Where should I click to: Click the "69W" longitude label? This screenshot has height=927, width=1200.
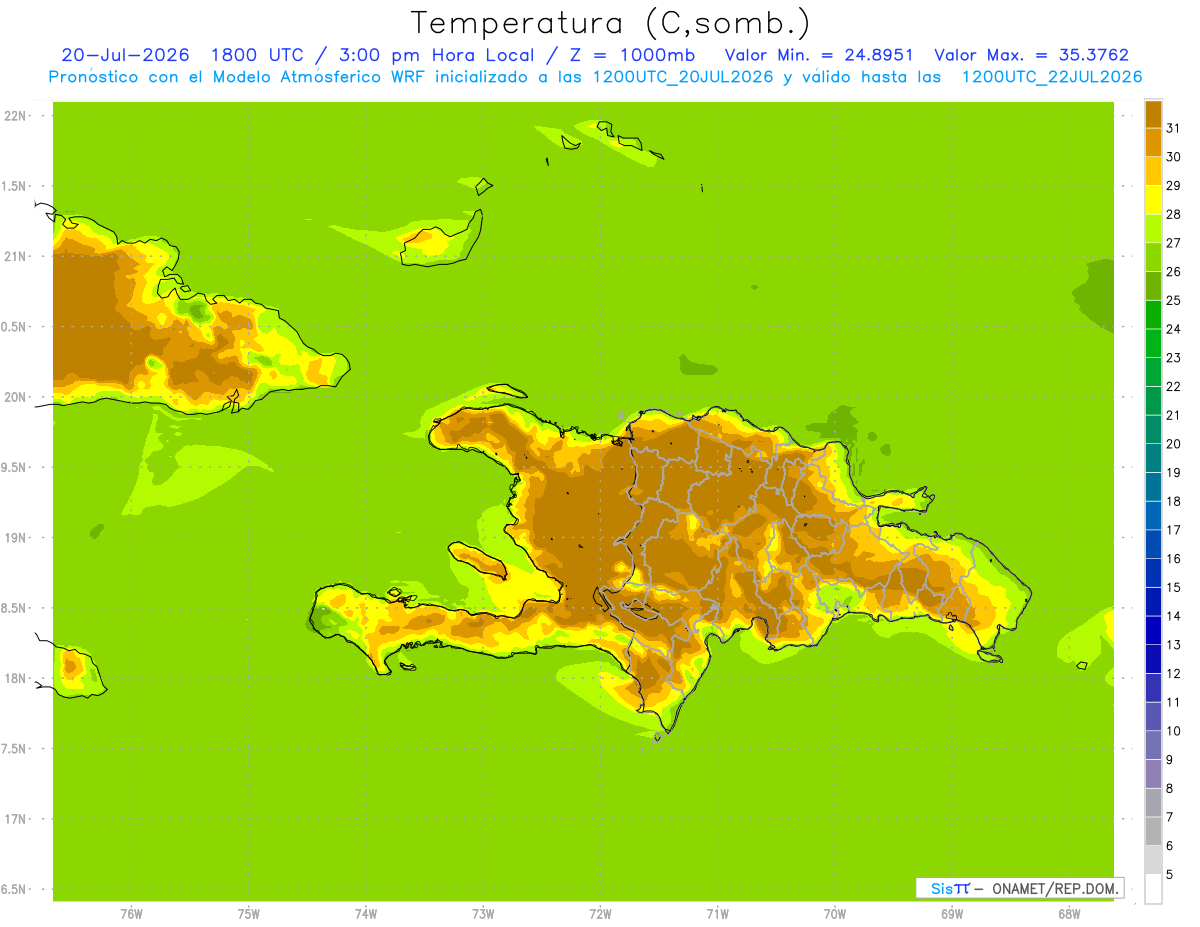click(x=952, y=913)
